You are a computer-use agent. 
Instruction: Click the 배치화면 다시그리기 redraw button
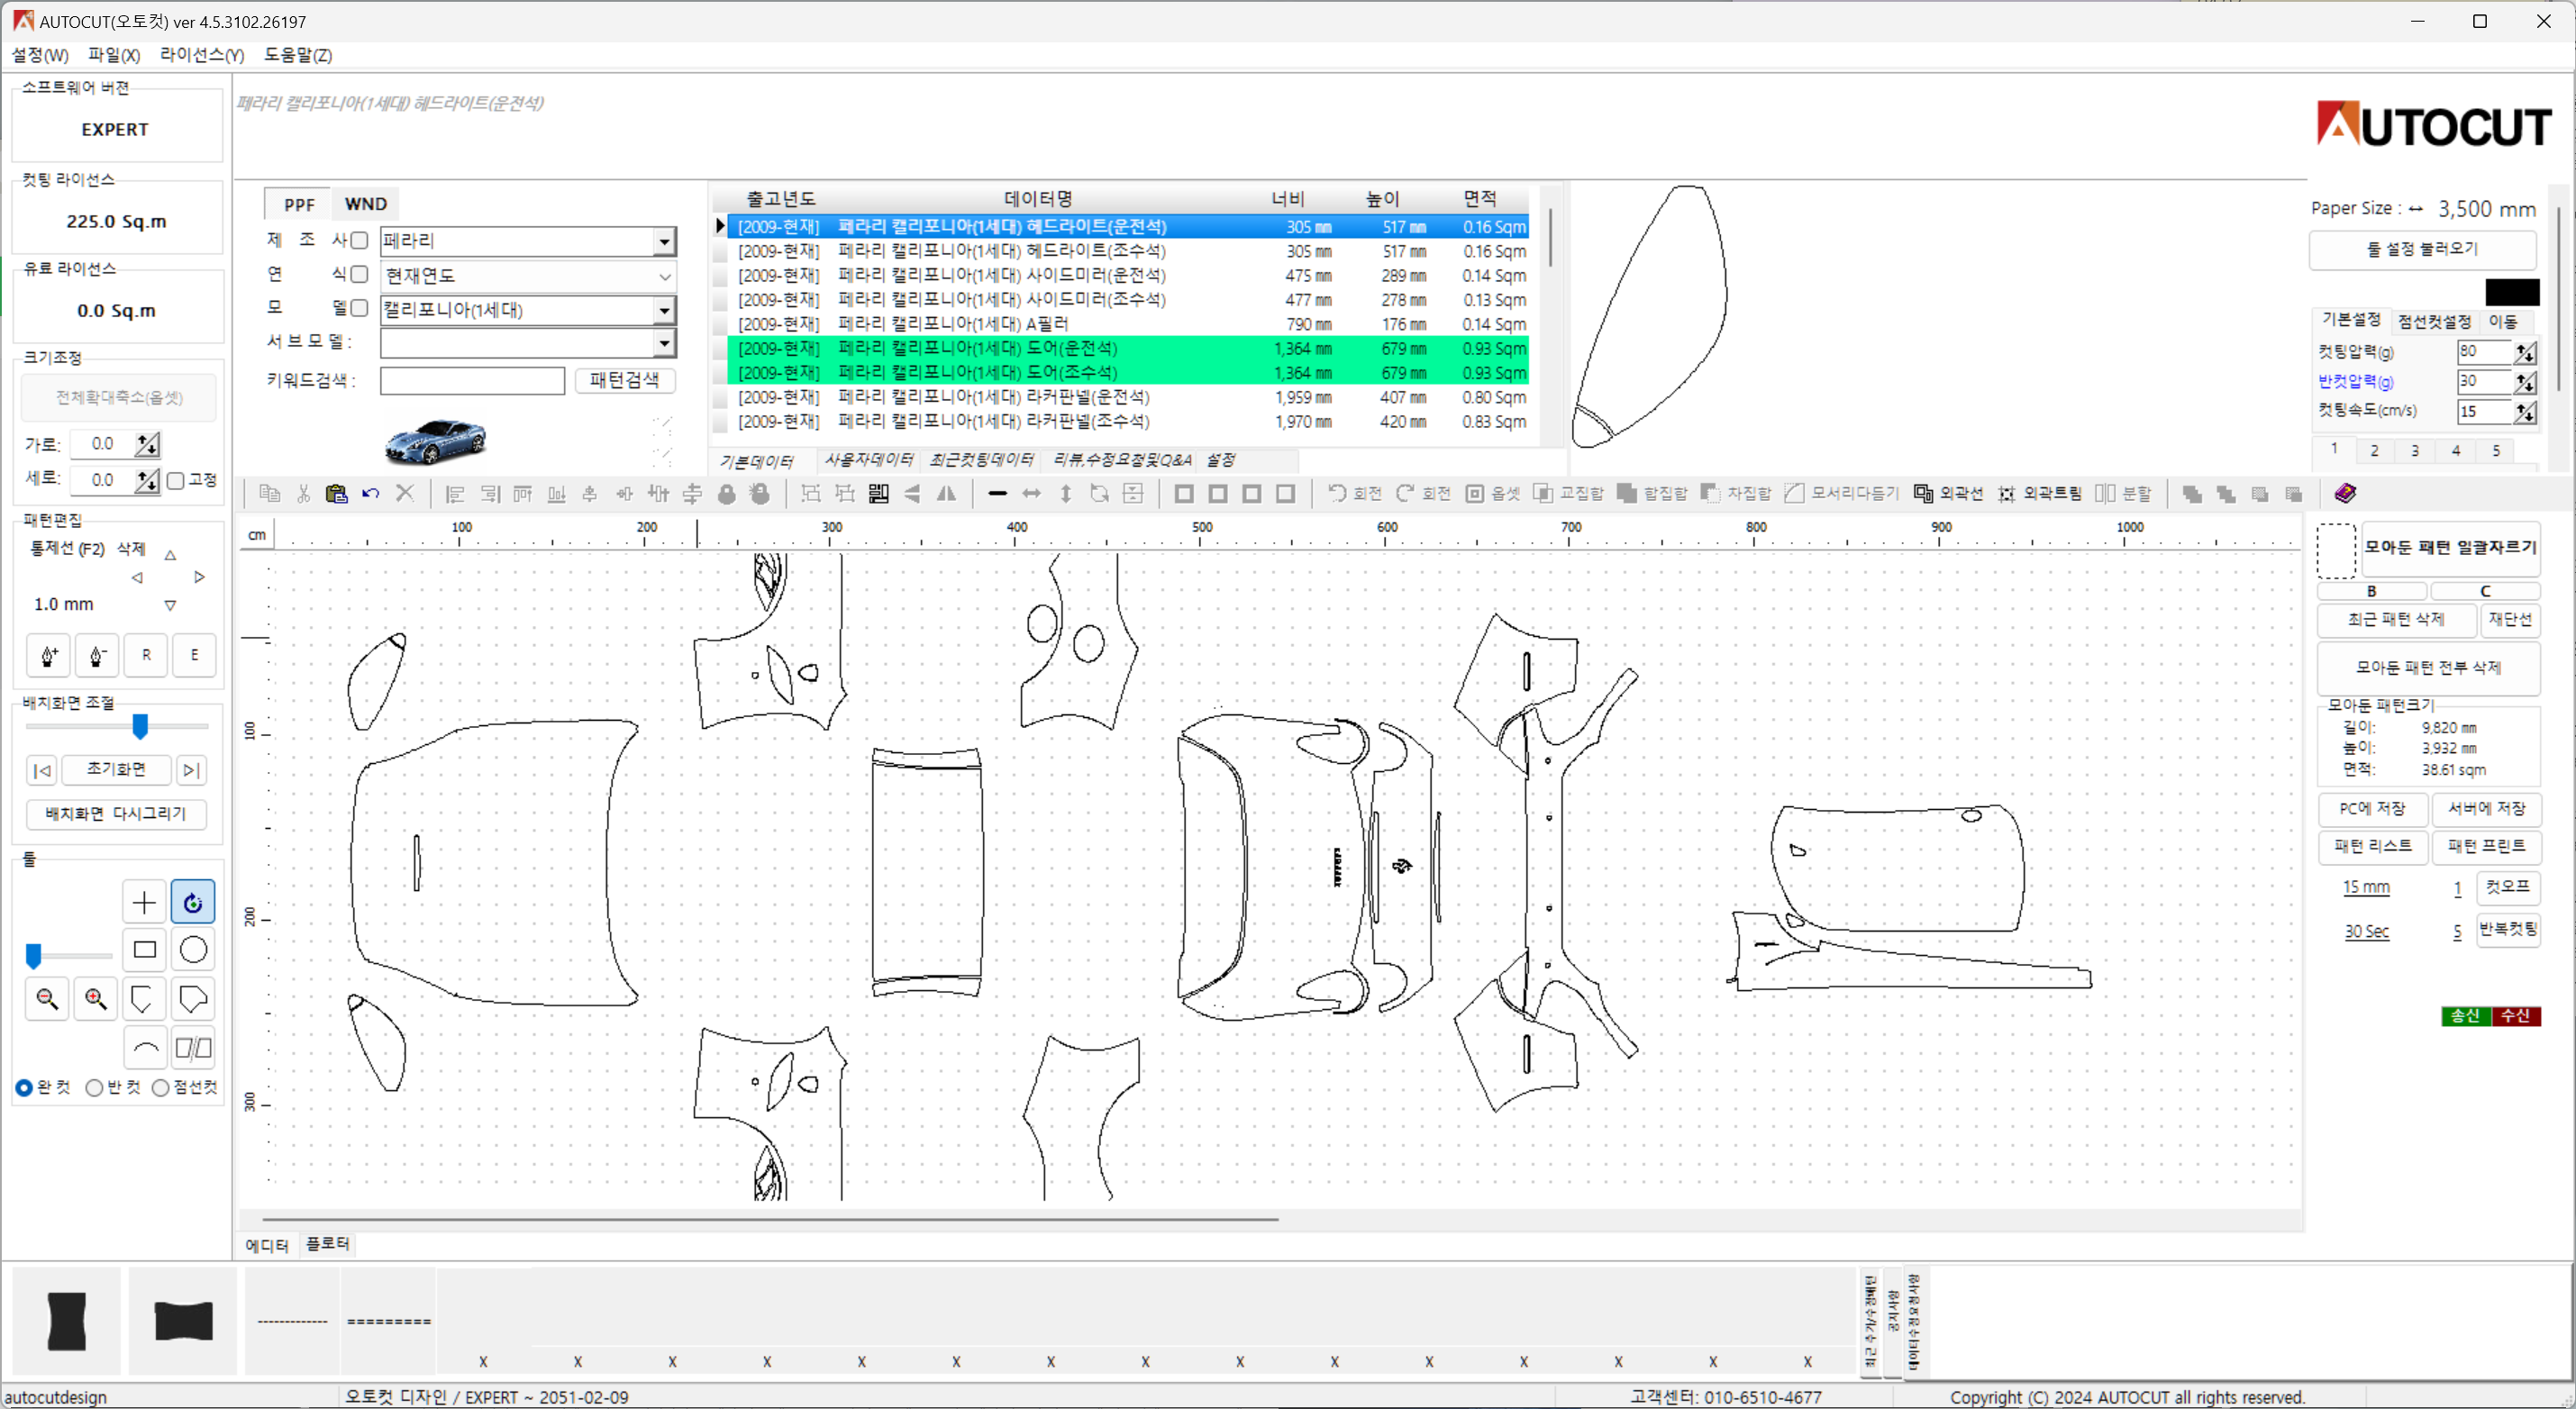pyautogui.click(x=116, y=814)
